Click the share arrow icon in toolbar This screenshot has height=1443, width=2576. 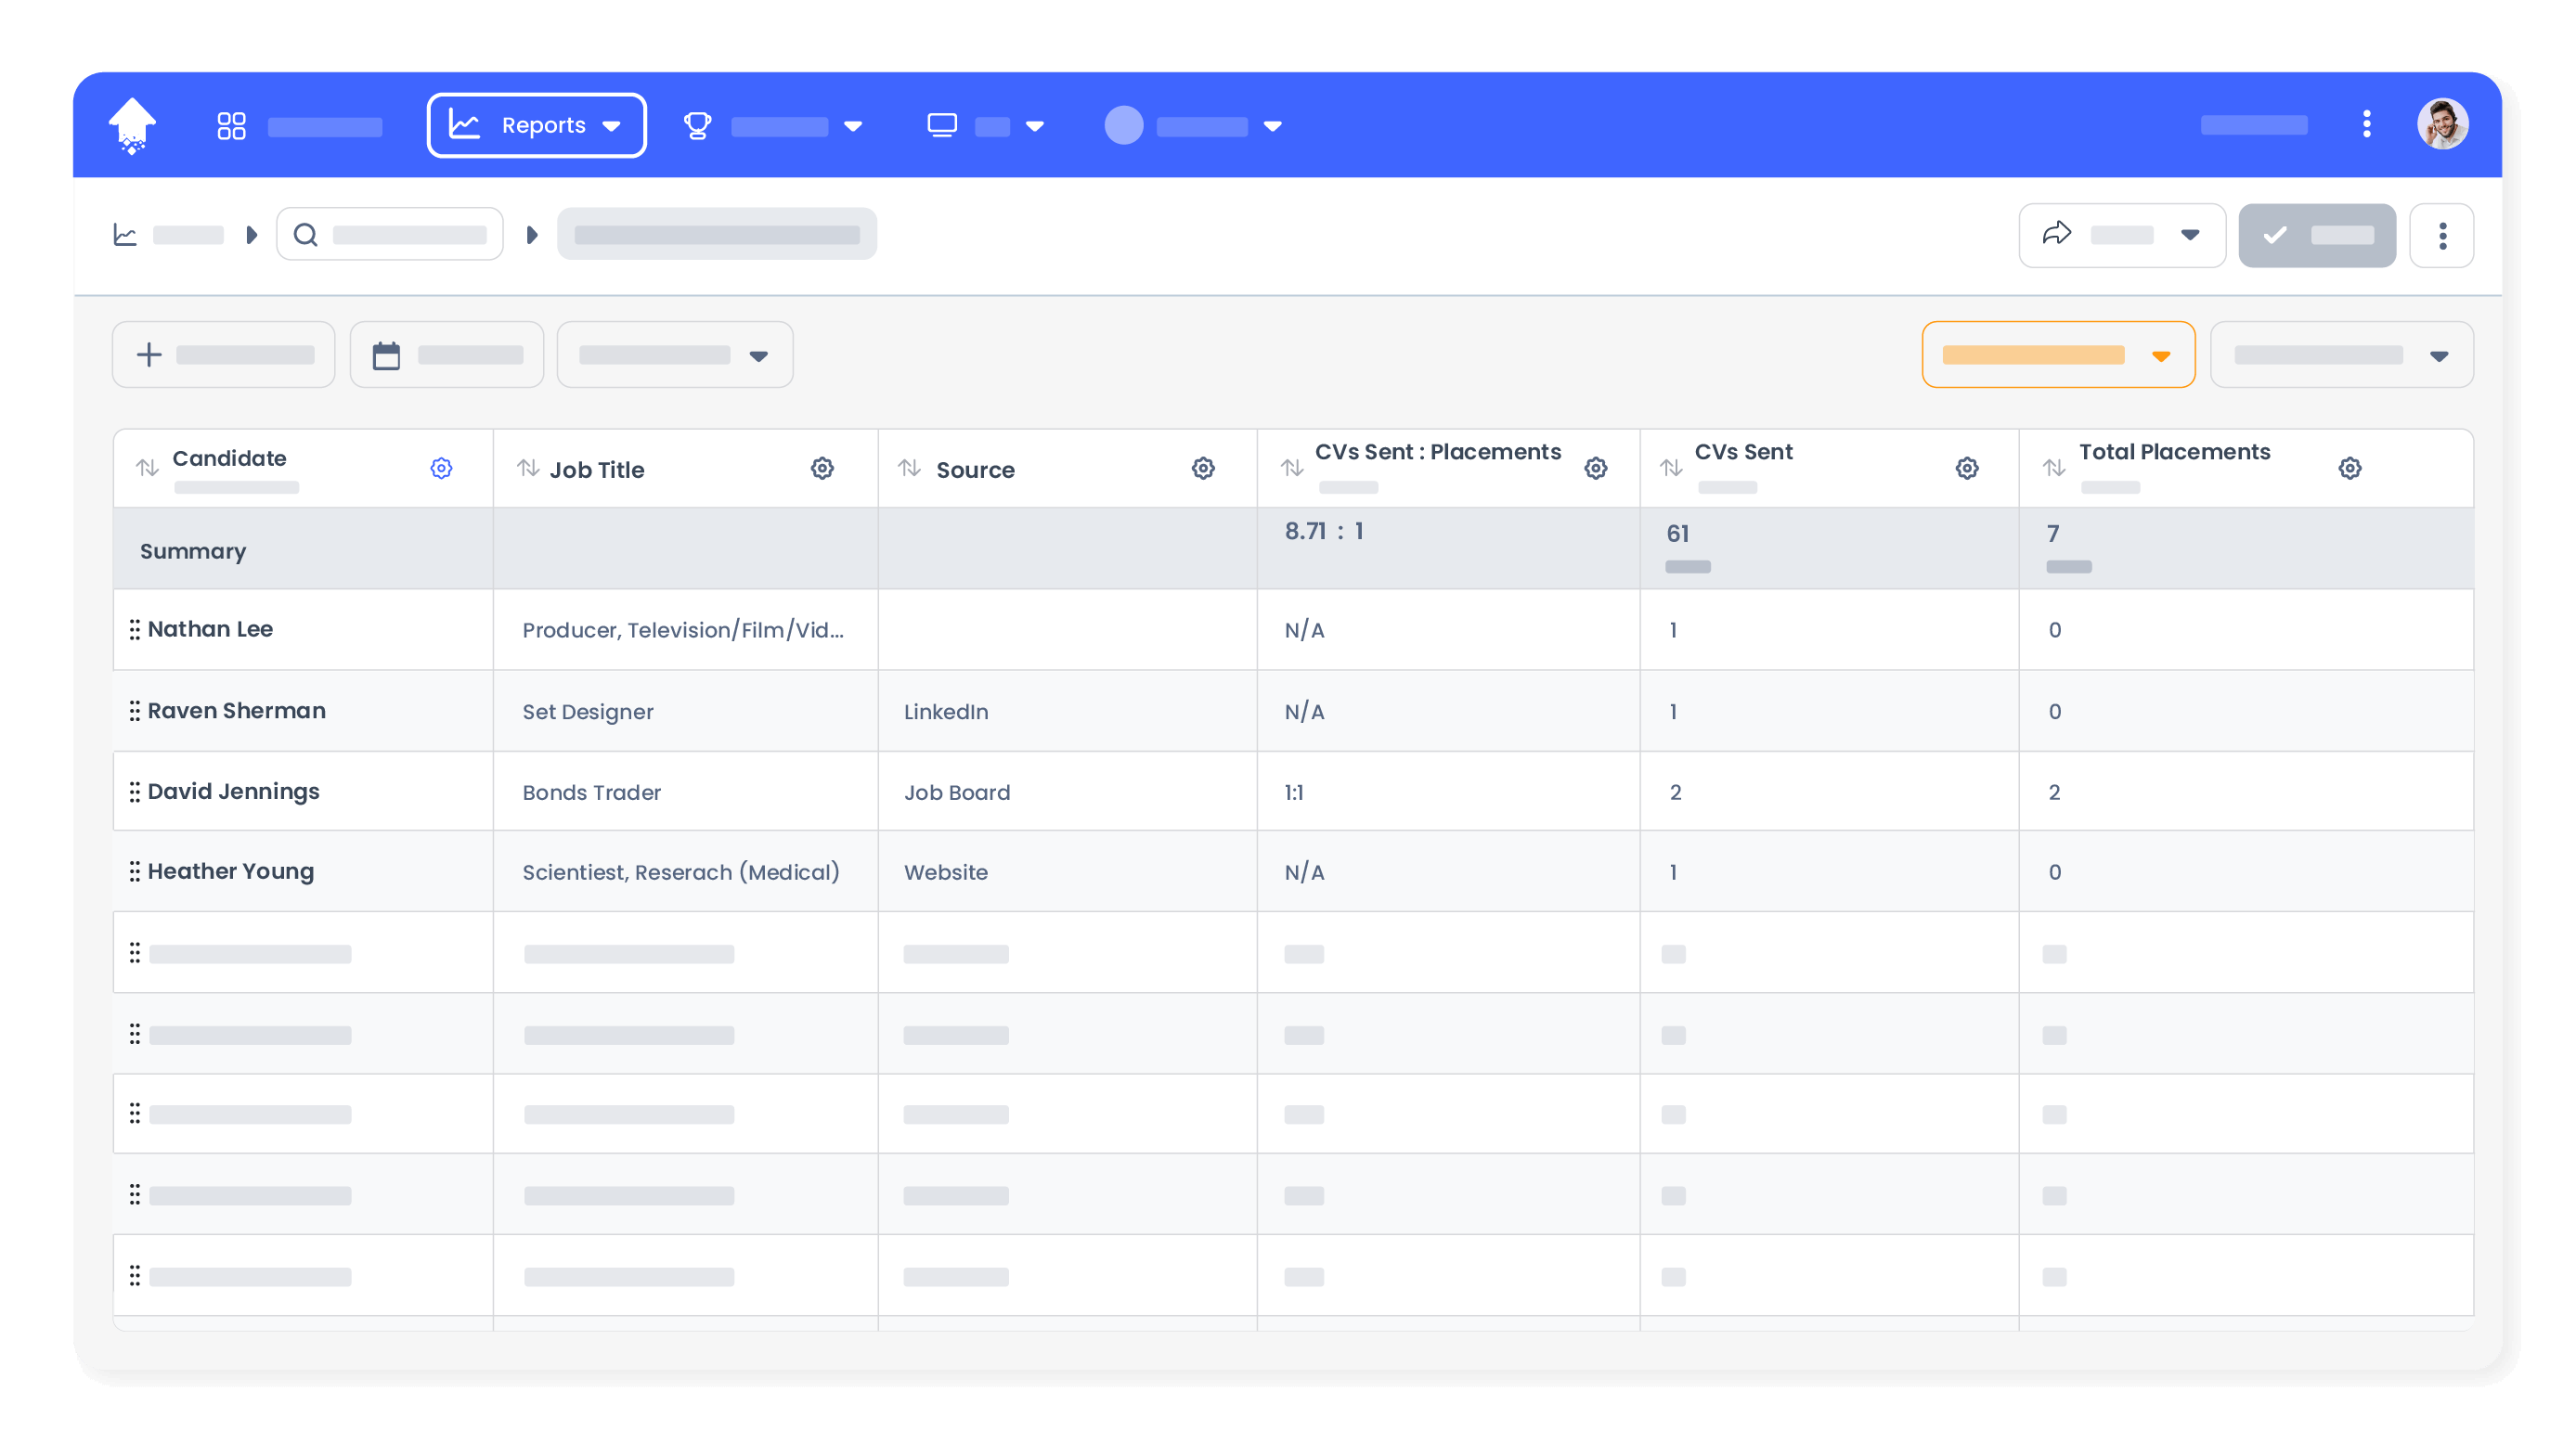pyautogui.click(x=2058, y=234)
